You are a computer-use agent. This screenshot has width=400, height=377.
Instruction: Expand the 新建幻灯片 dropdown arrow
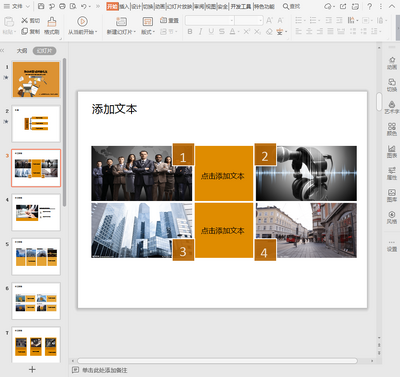tap(135, 32)
